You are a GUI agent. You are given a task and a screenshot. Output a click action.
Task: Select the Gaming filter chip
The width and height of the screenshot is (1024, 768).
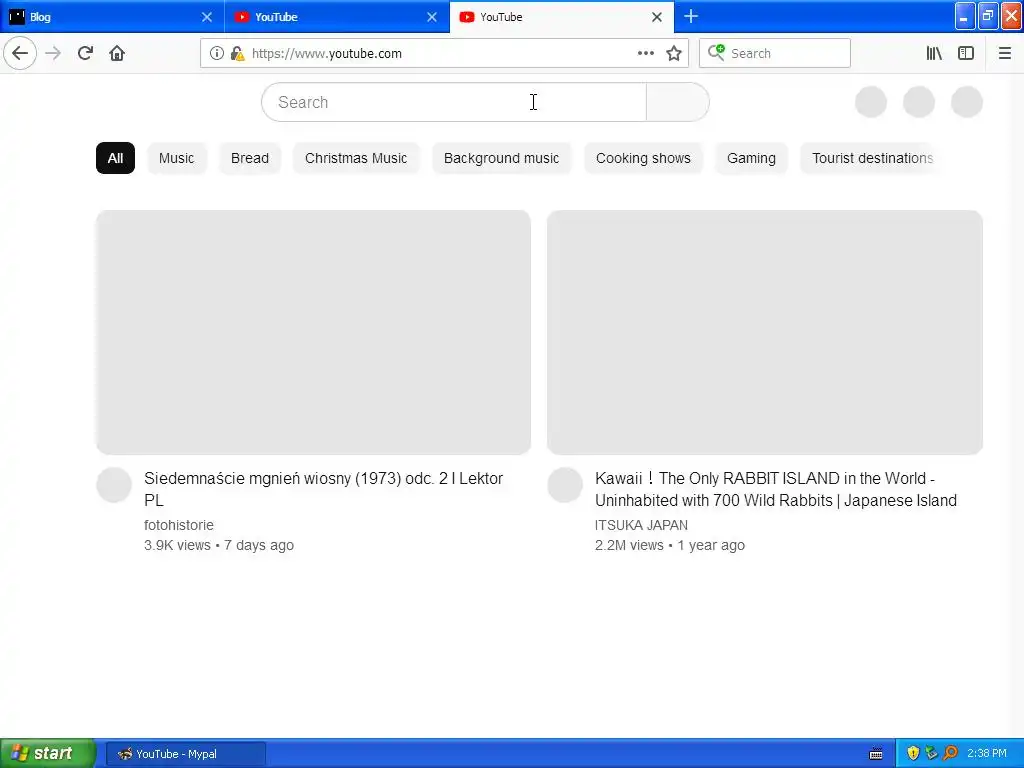point(751,158)
